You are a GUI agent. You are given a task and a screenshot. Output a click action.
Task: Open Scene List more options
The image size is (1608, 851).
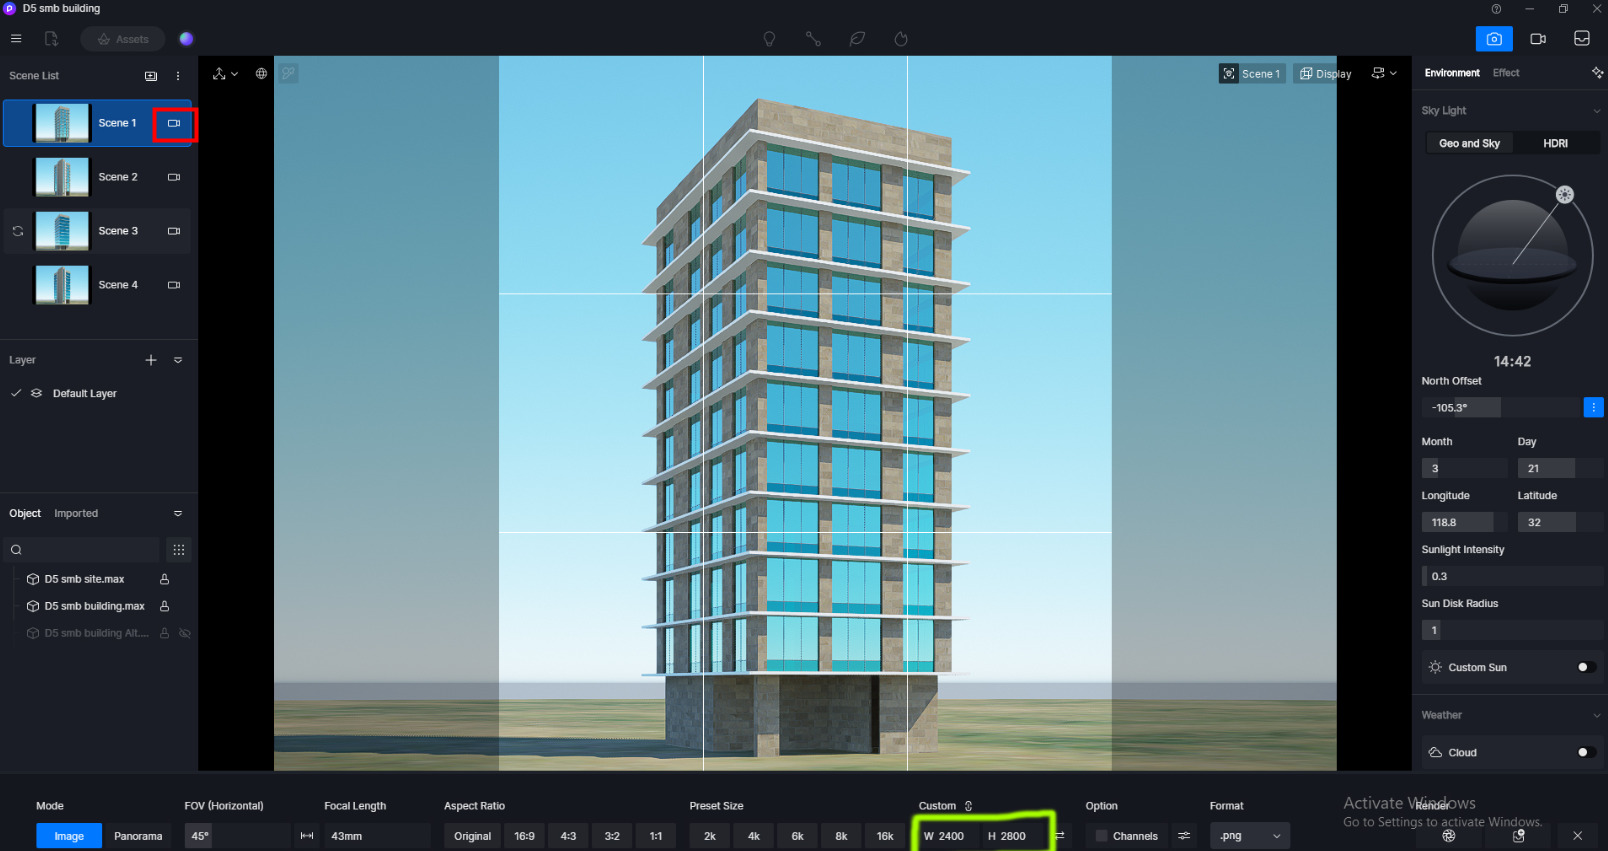click(x=178, y=76)
